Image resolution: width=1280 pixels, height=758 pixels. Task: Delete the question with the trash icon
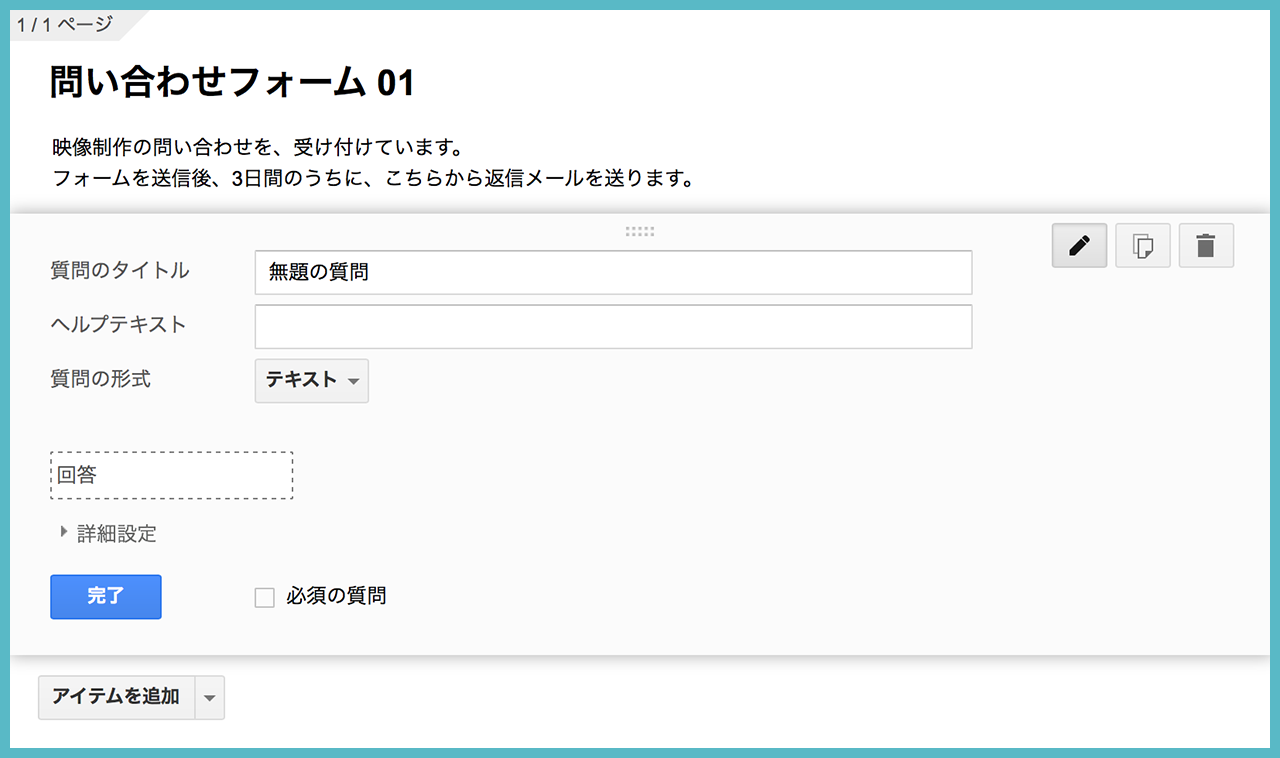coord(1207,245)
